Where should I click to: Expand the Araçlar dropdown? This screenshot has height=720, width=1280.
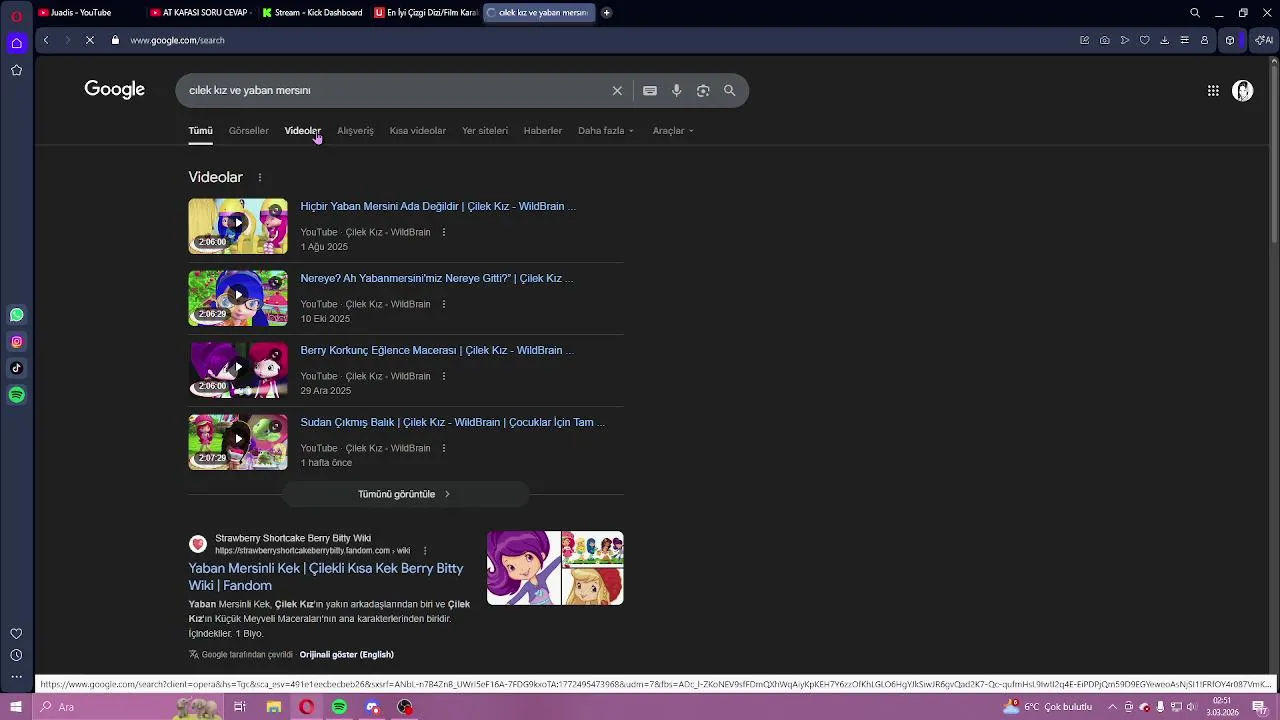(673, 131)
